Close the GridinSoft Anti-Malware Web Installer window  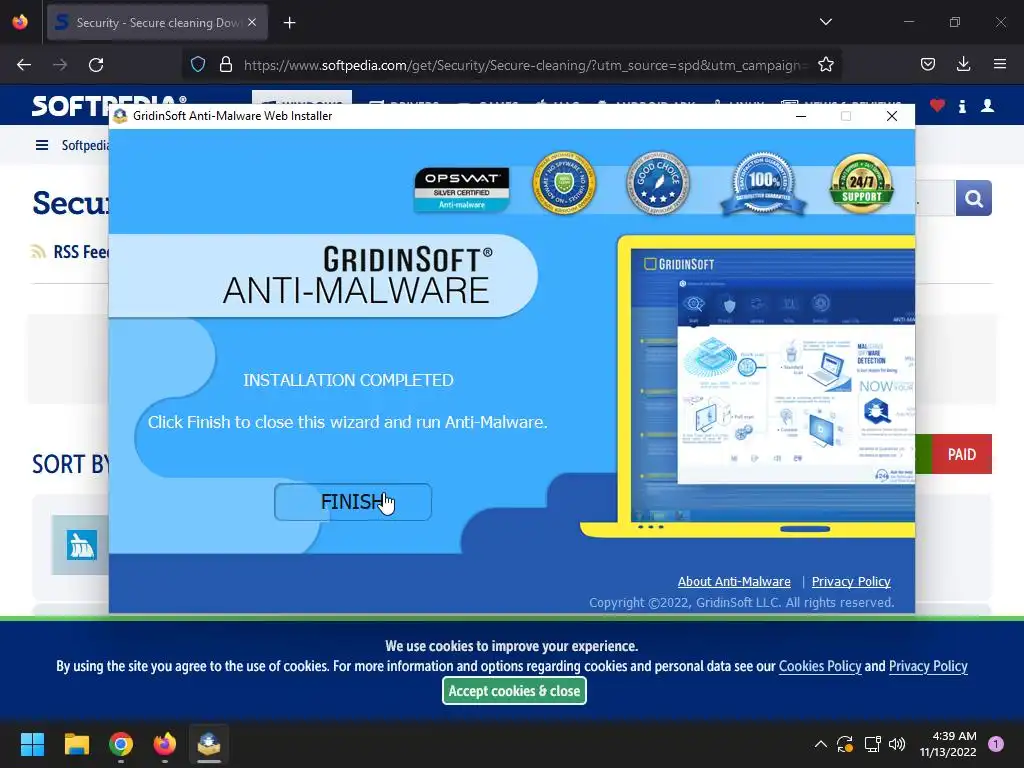pyautogui.click(x=891, y=116)
